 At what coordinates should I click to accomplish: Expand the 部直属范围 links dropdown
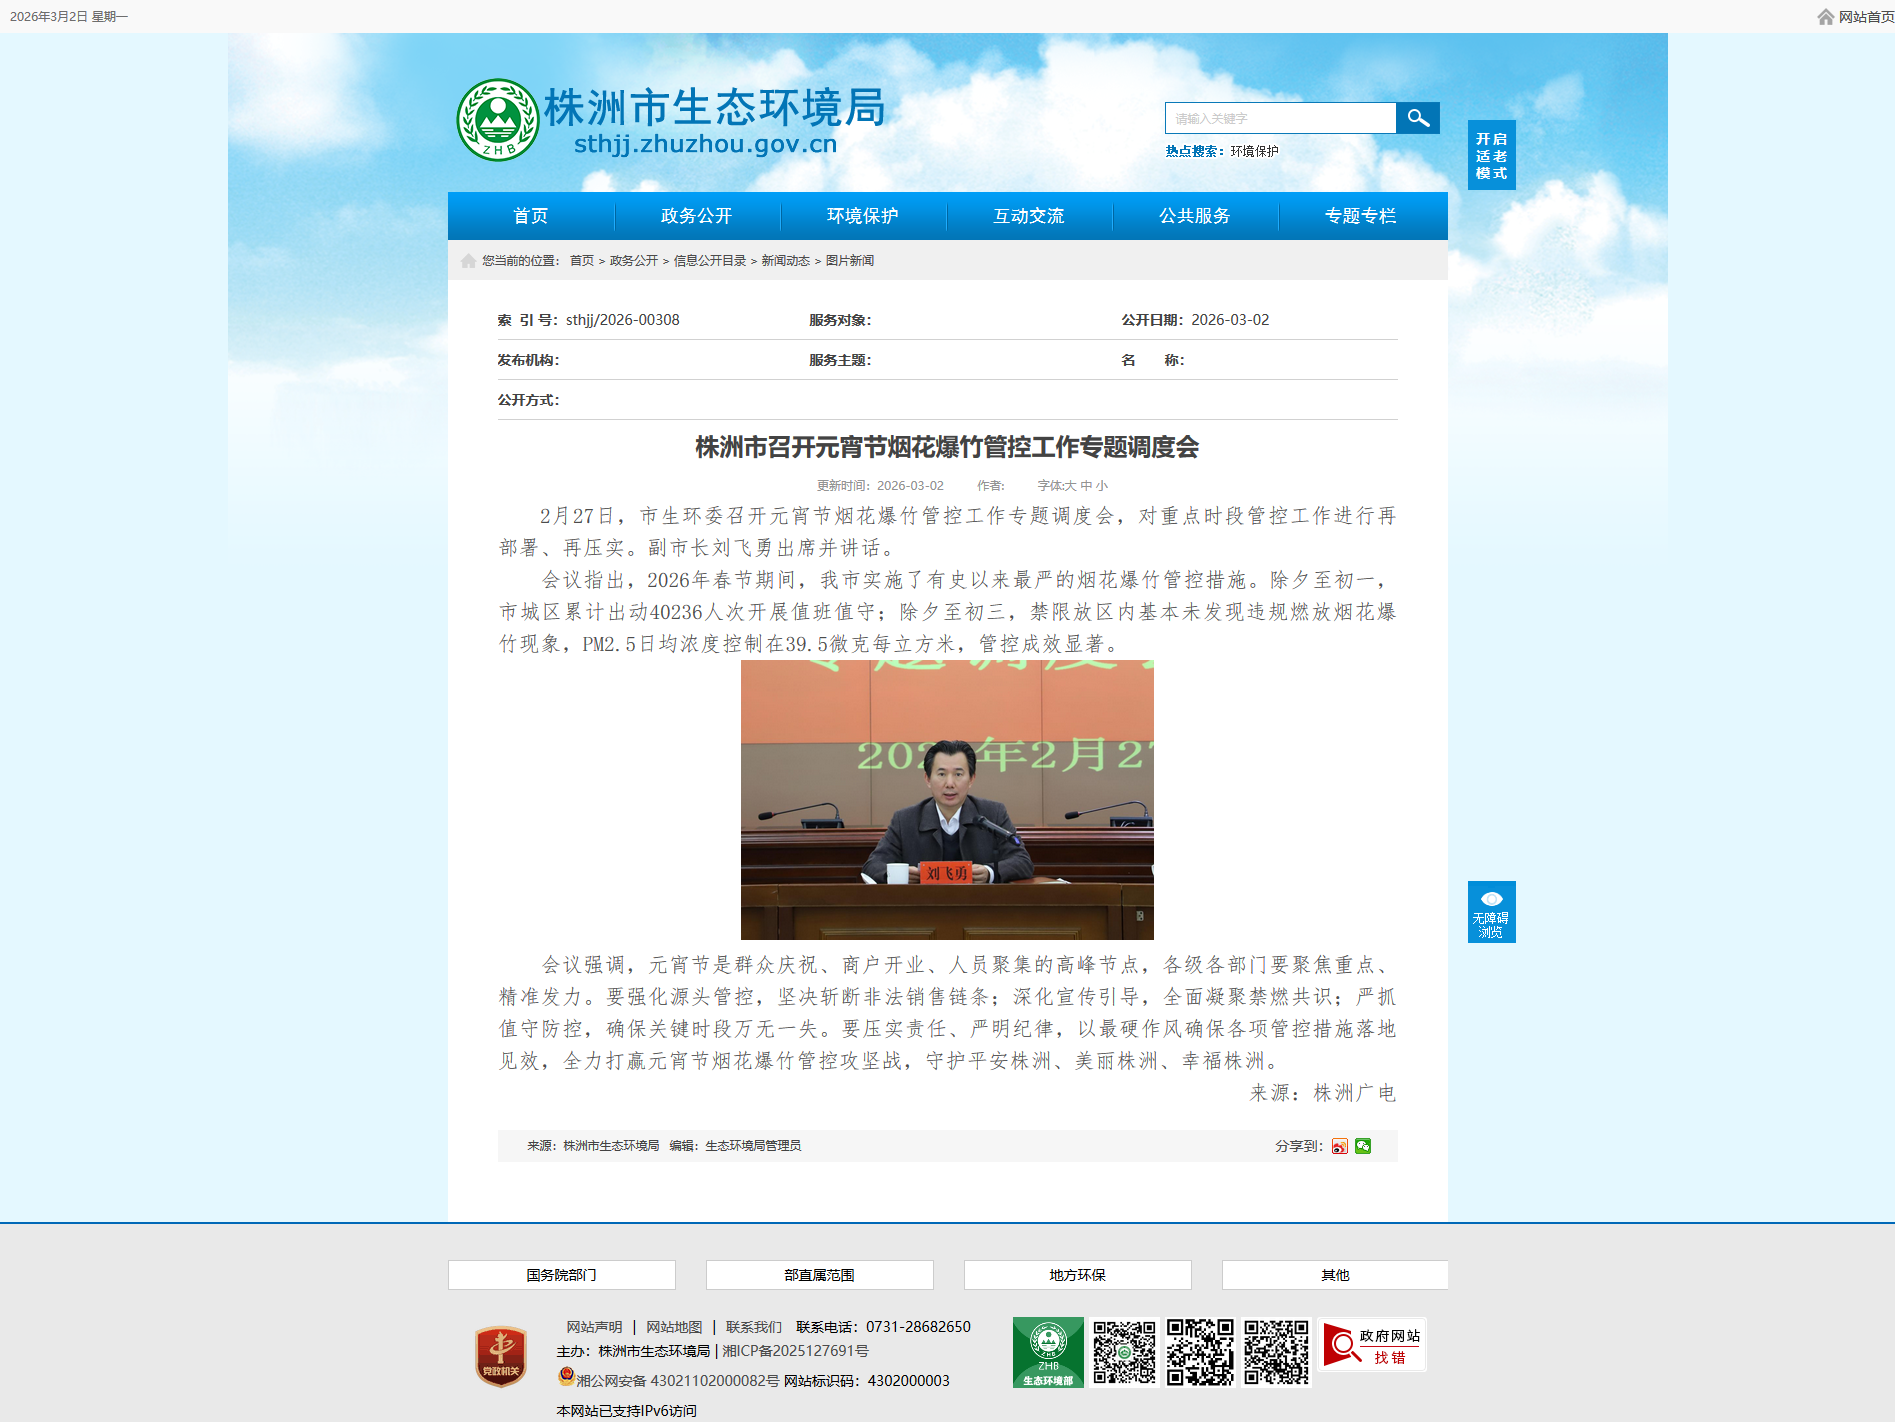pyautogui.click(x=819, y=1275)
